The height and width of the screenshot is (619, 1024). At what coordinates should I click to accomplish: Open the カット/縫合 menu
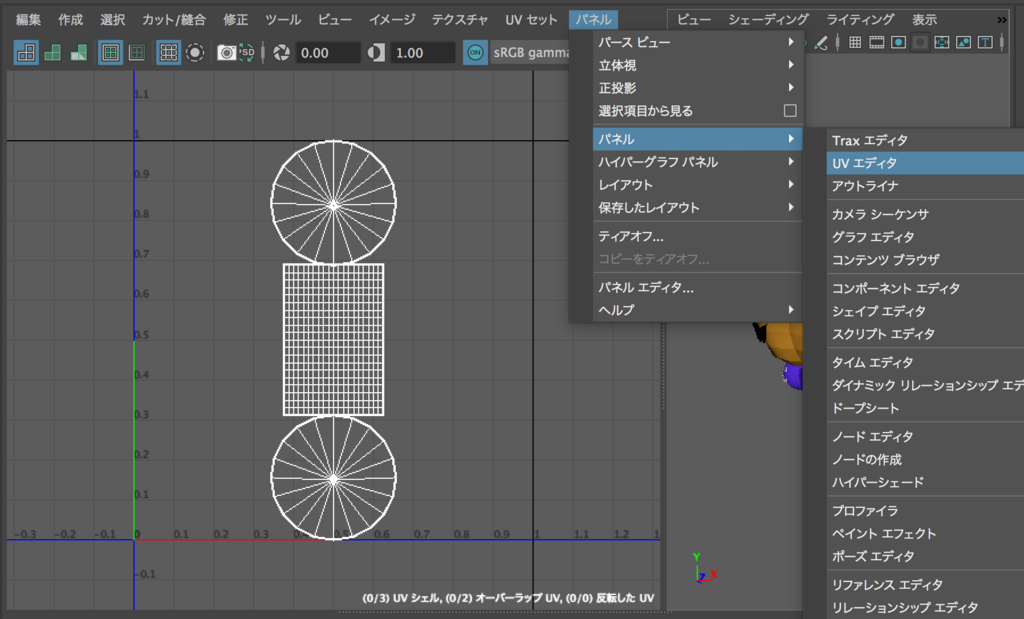(174, 20)
